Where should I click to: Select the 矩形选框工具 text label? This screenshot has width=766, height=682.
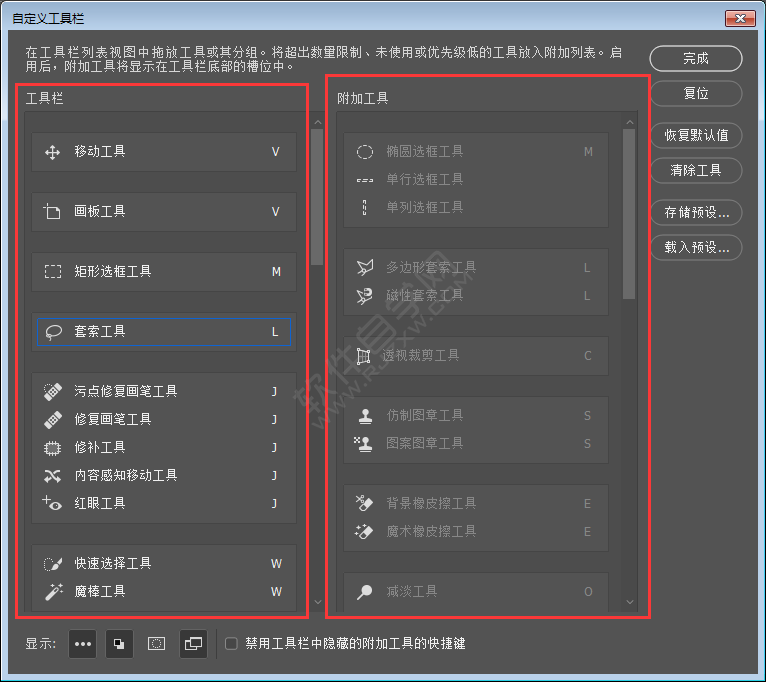coord(113,272)
